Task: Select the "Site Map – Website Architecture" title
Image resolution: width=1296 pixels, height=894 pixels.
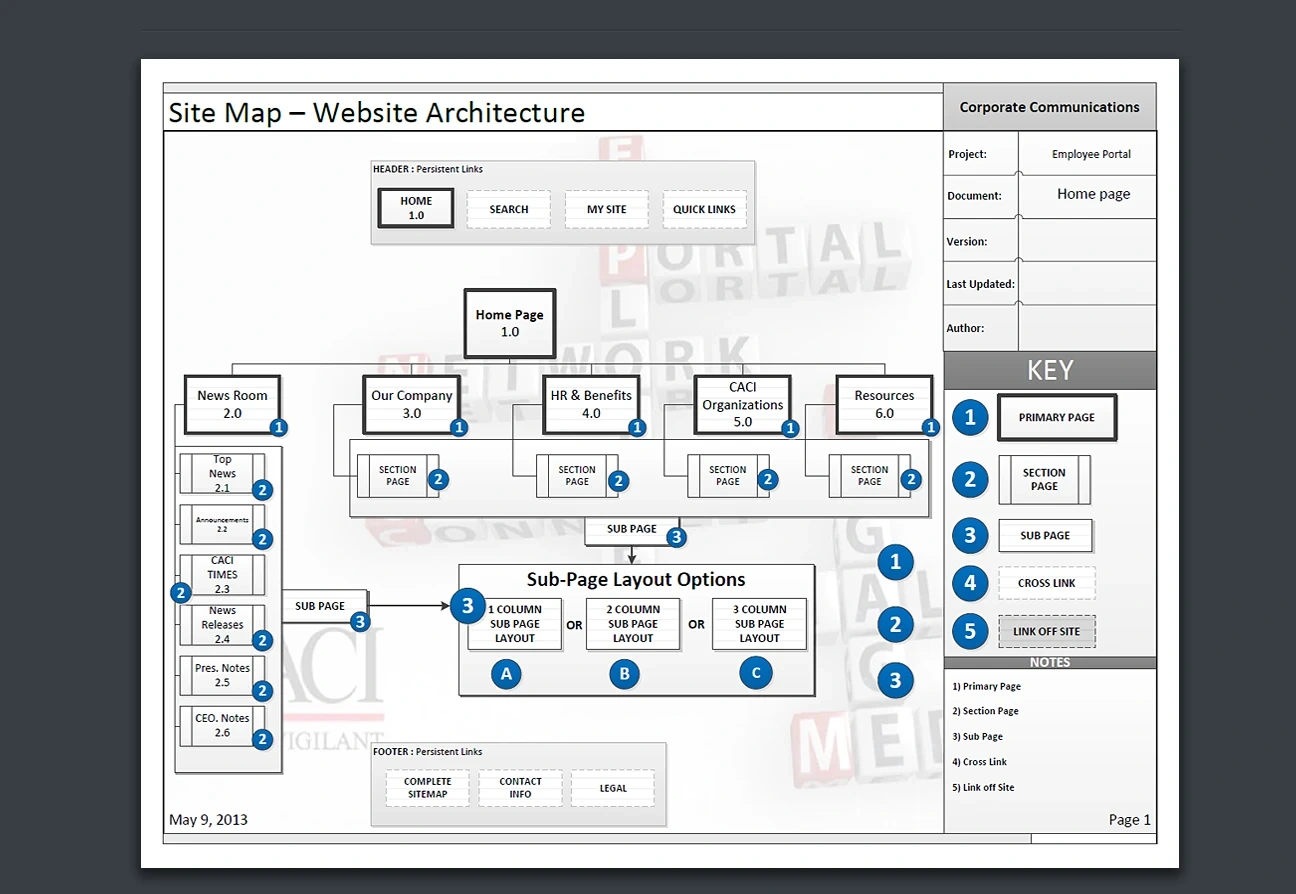Action: coord(376,113)
